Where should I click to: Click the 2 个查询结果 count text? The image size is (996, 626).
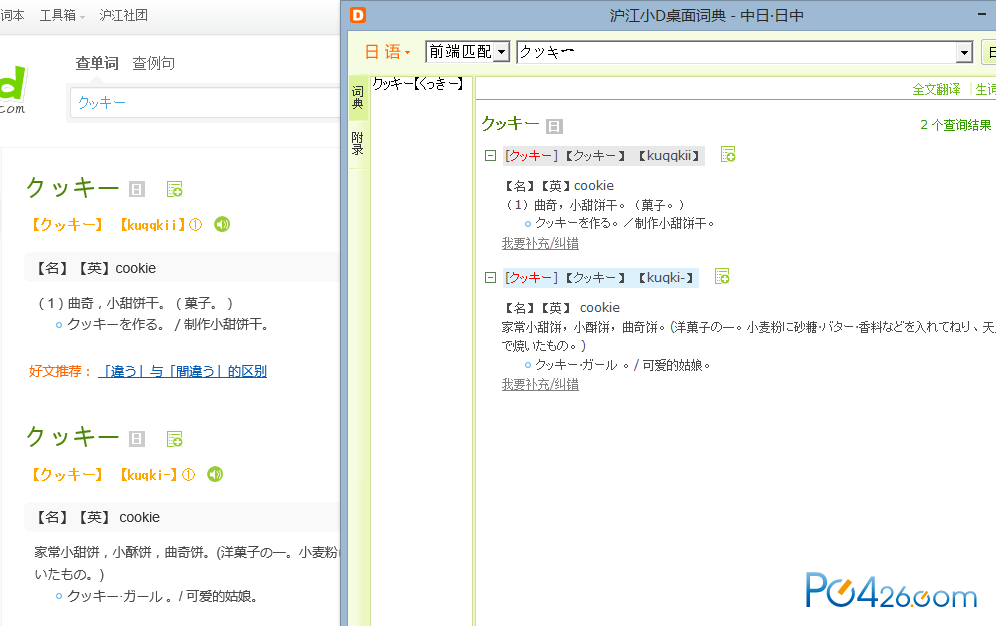[956, 125]
